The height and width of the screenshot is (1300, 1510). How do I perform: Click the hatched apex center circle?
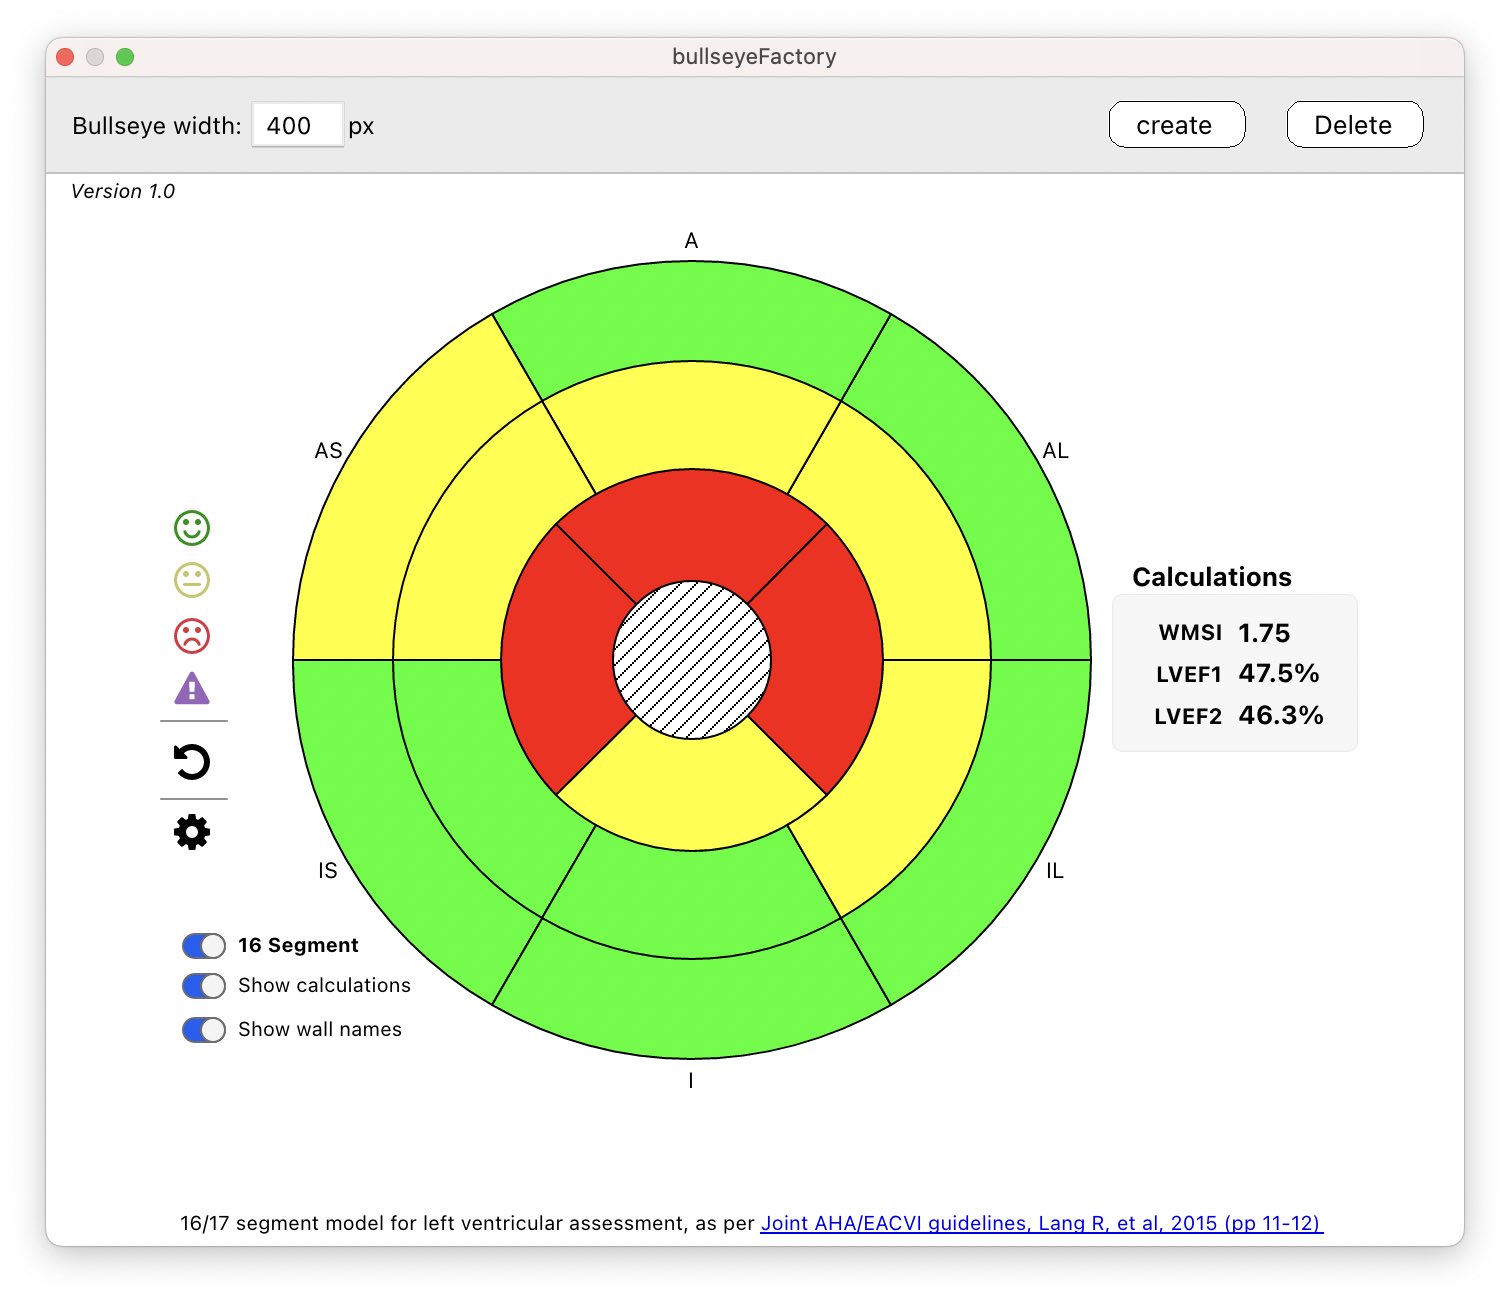[692, 660]
